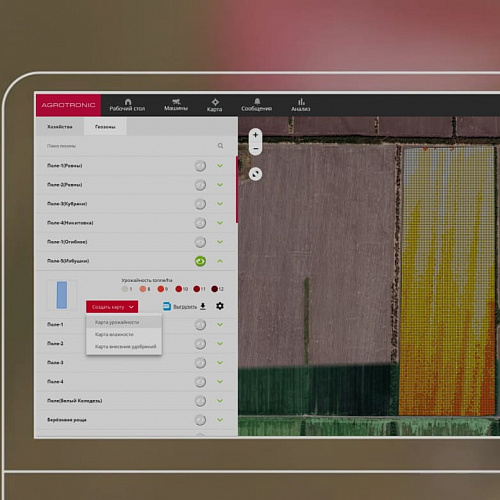Open yield map settings gear
Viewport: 500px width, 500px height.
point(220,306)
